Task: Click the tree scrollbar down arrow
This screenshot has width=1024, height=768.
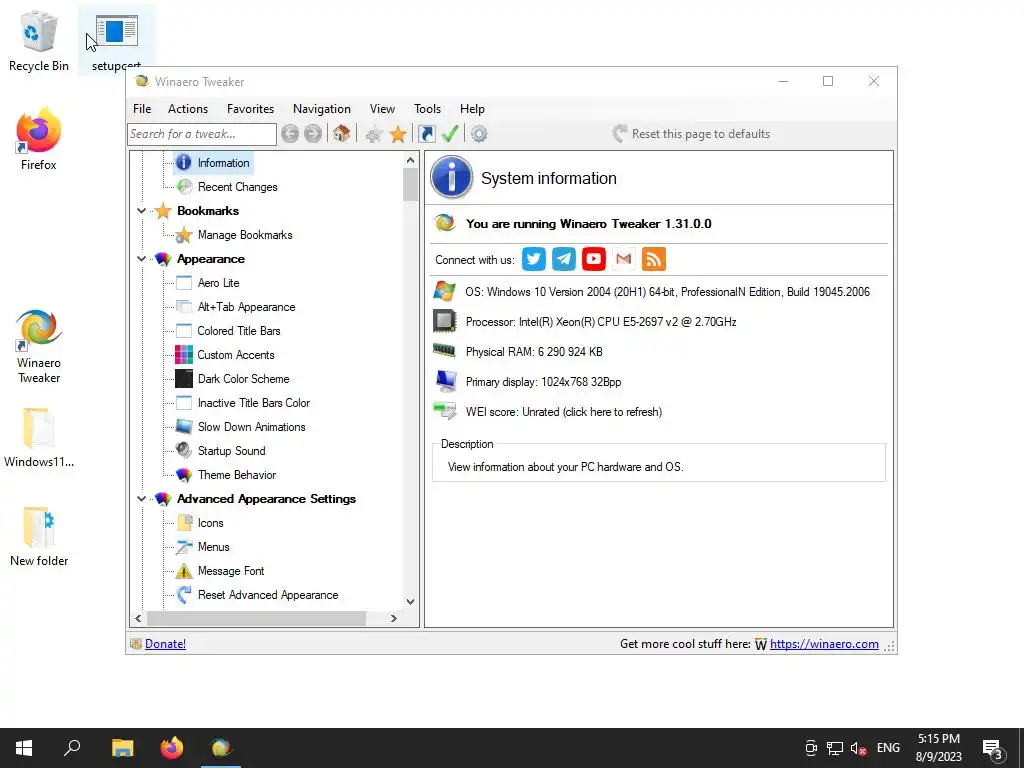Action: pos(410,601)
